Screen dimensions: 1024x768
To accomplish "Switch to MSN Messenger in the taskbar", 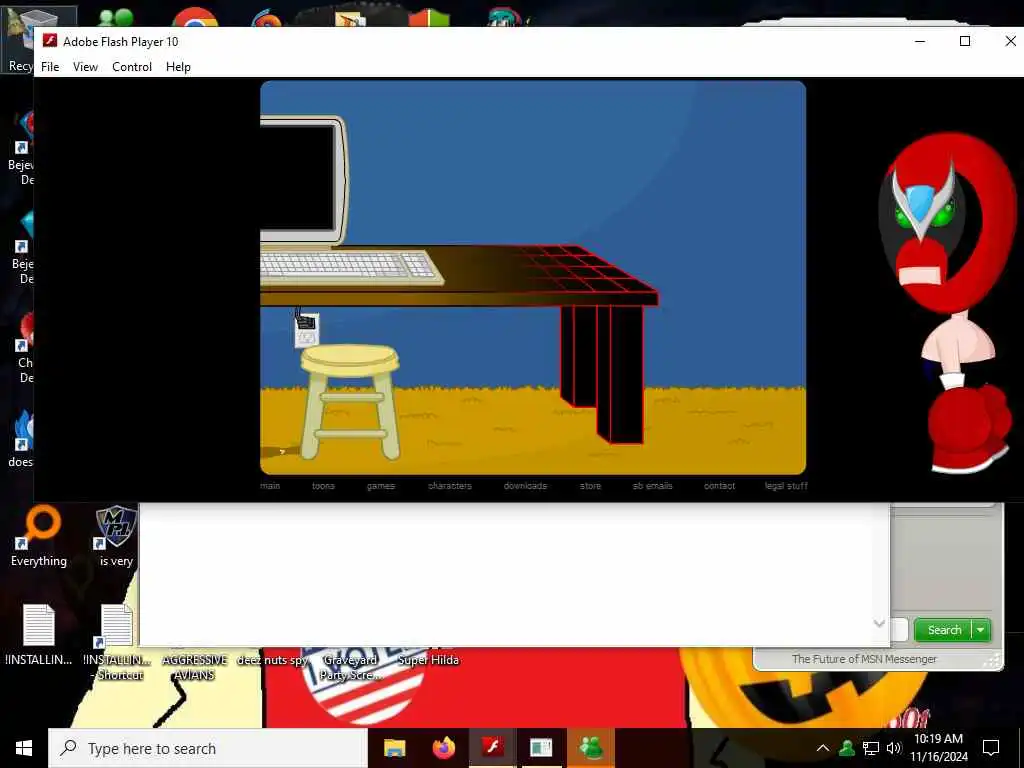I will pos(590,748).
